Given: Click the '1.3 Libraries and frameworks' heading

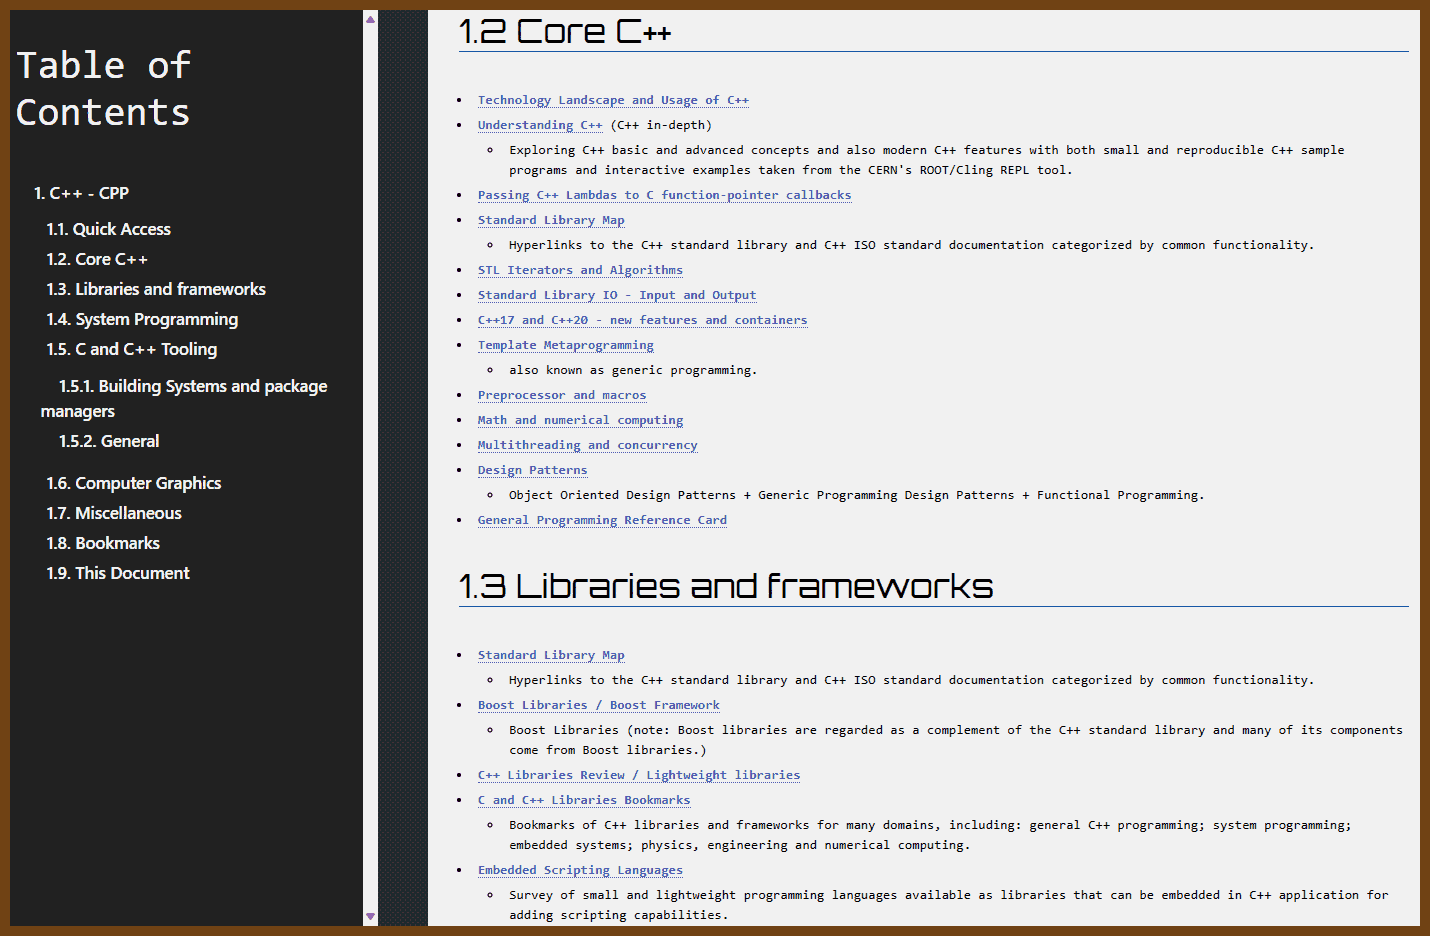Looking at the screenshot, I should tap(726, 586).
